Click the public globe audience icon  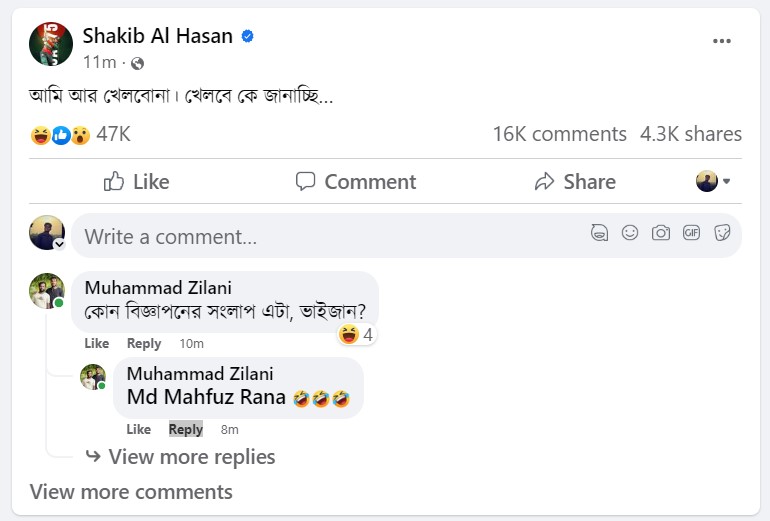coord(137,63)
